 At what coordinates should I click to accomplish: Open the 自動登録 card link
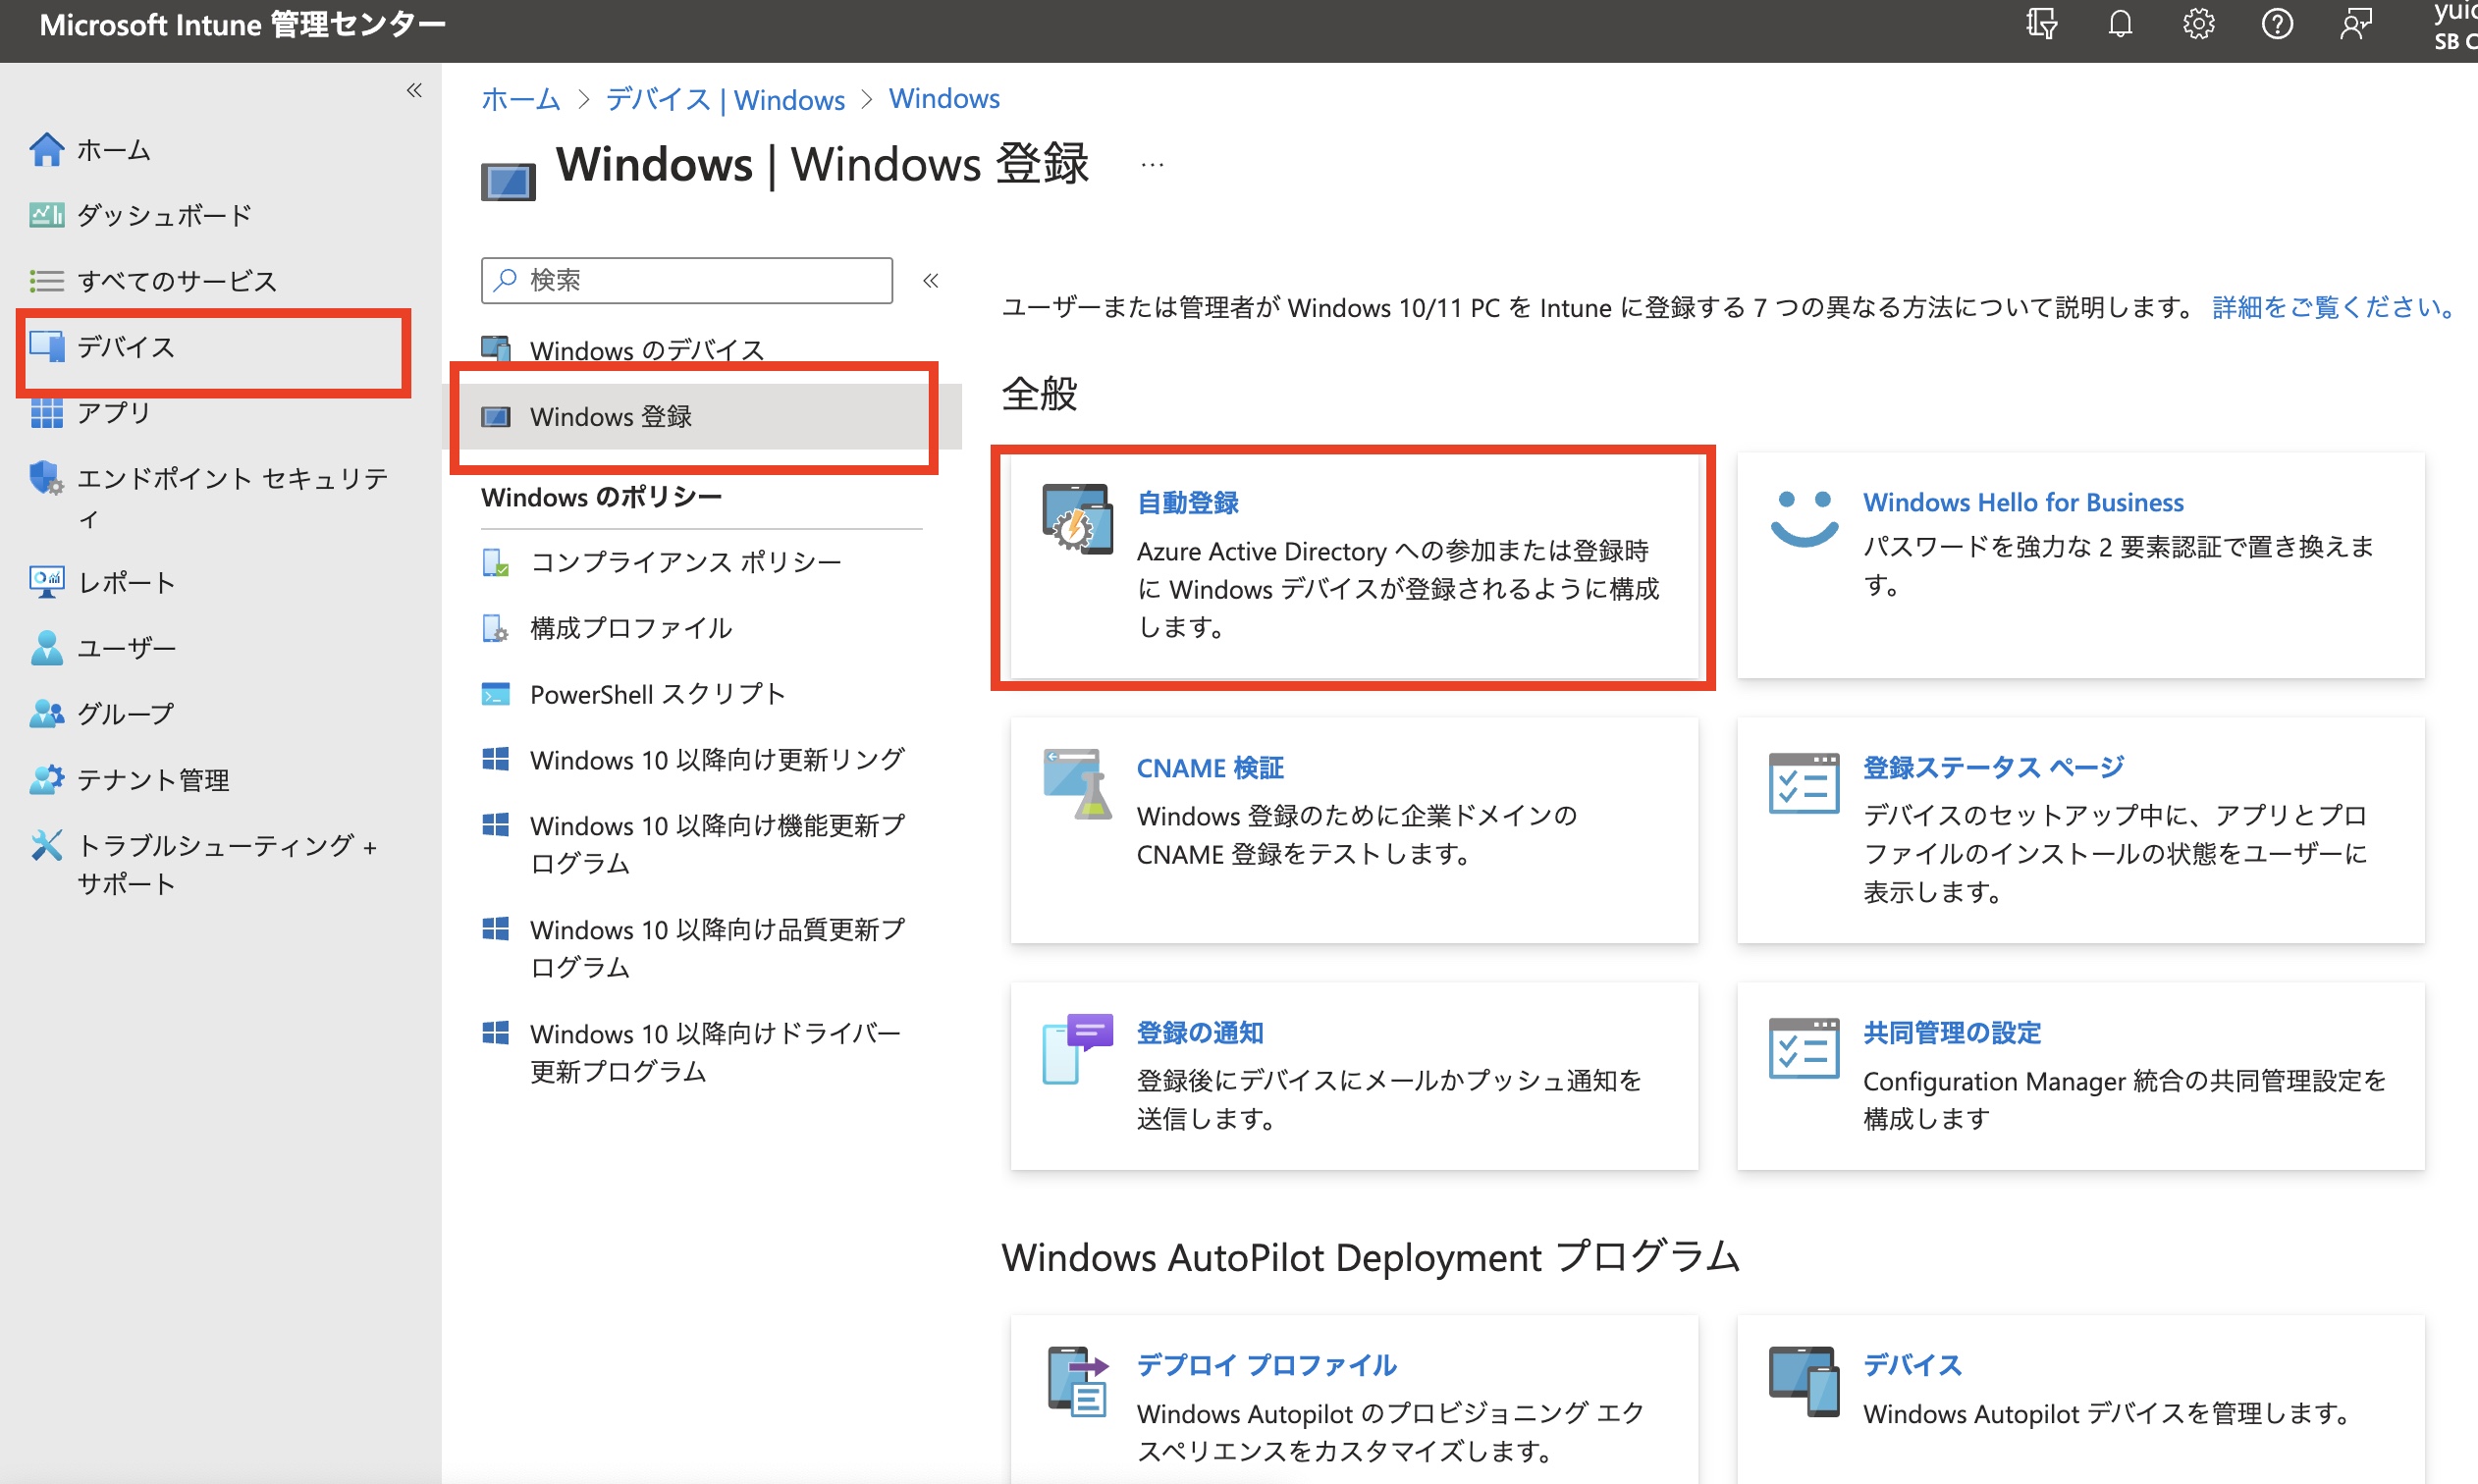(x=1187, y=503)
